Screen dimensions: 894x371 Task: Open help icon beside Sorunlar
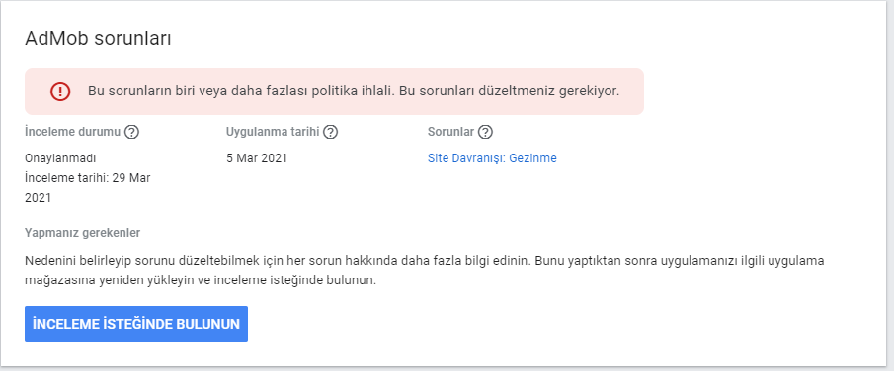485,132
